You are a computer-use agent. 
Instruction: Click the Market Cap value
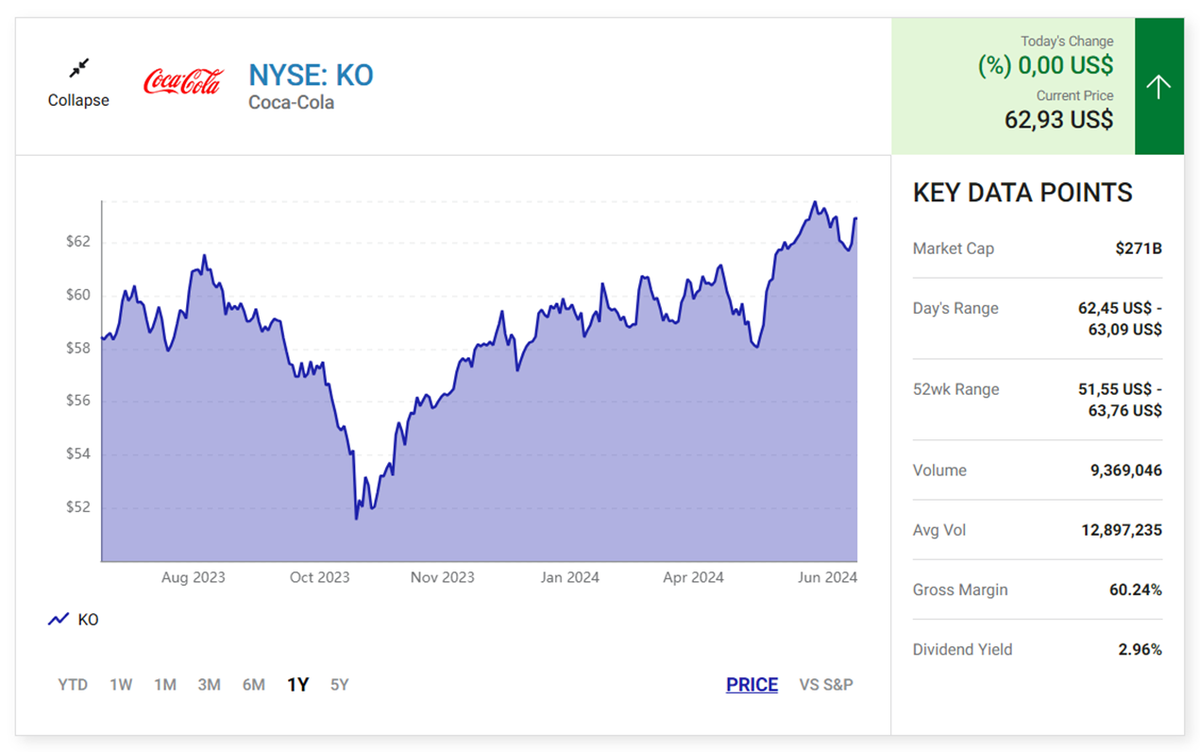point(1138,248)
